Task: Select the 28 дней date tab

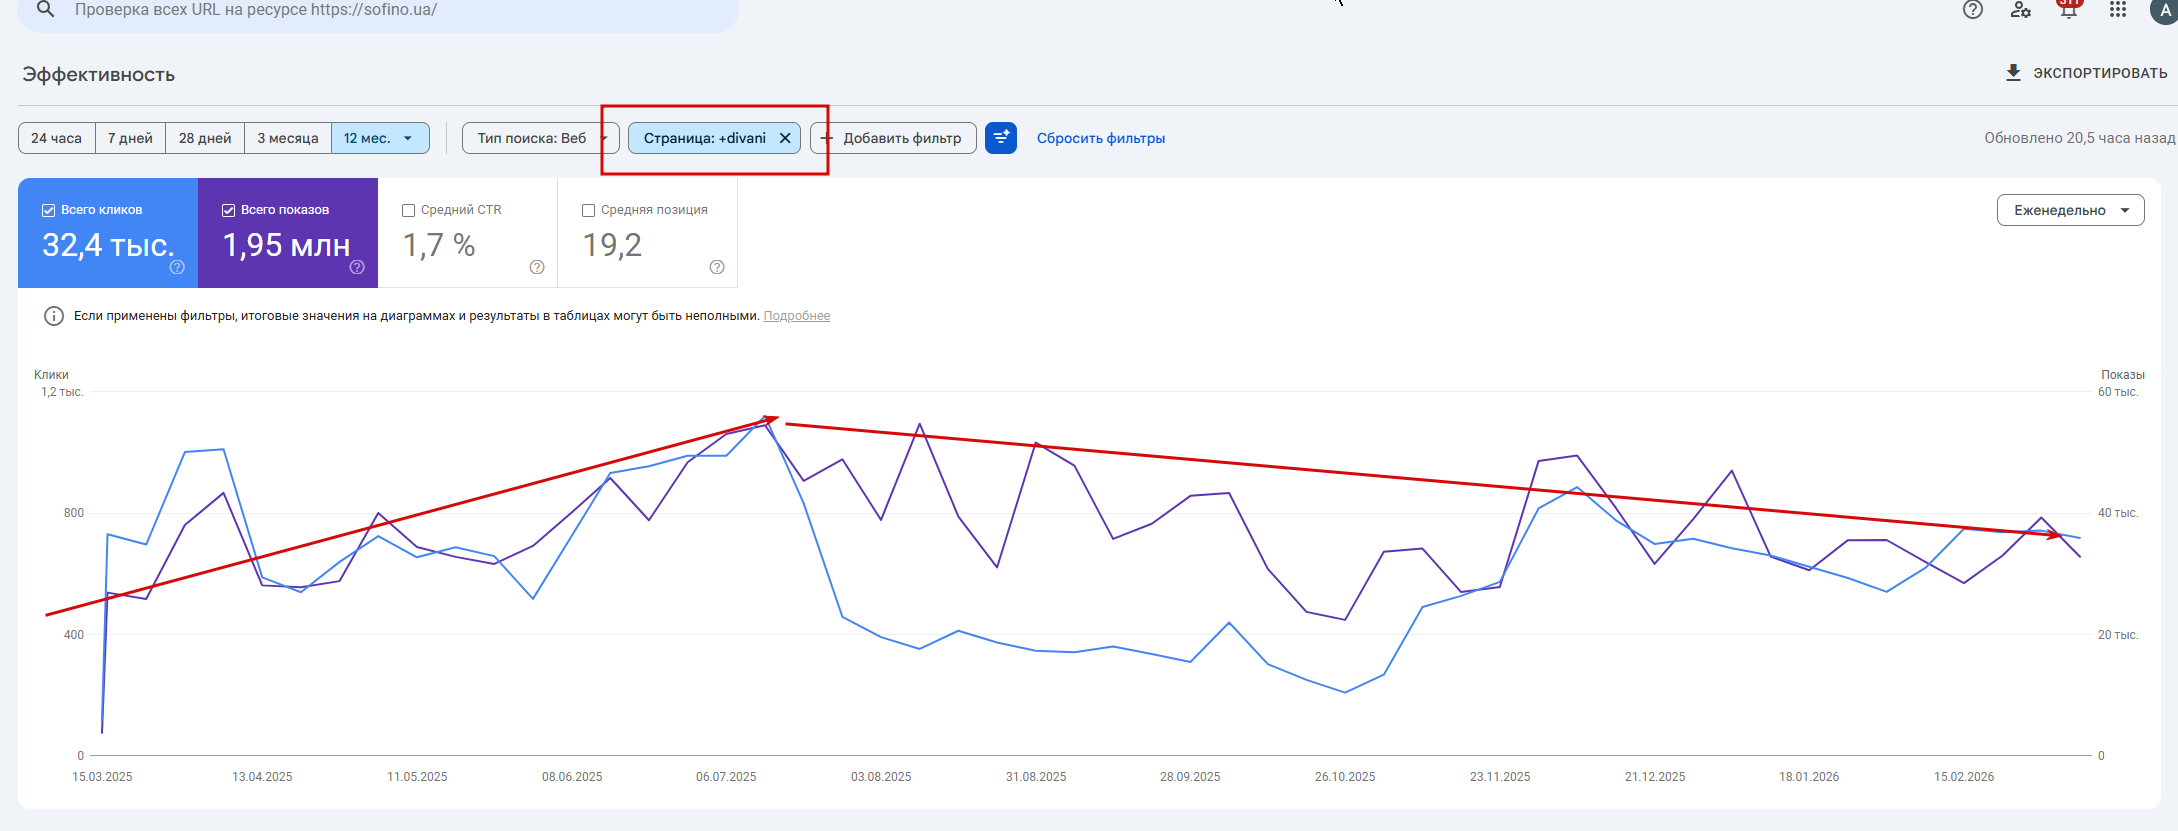Action: tap(205, 138)
